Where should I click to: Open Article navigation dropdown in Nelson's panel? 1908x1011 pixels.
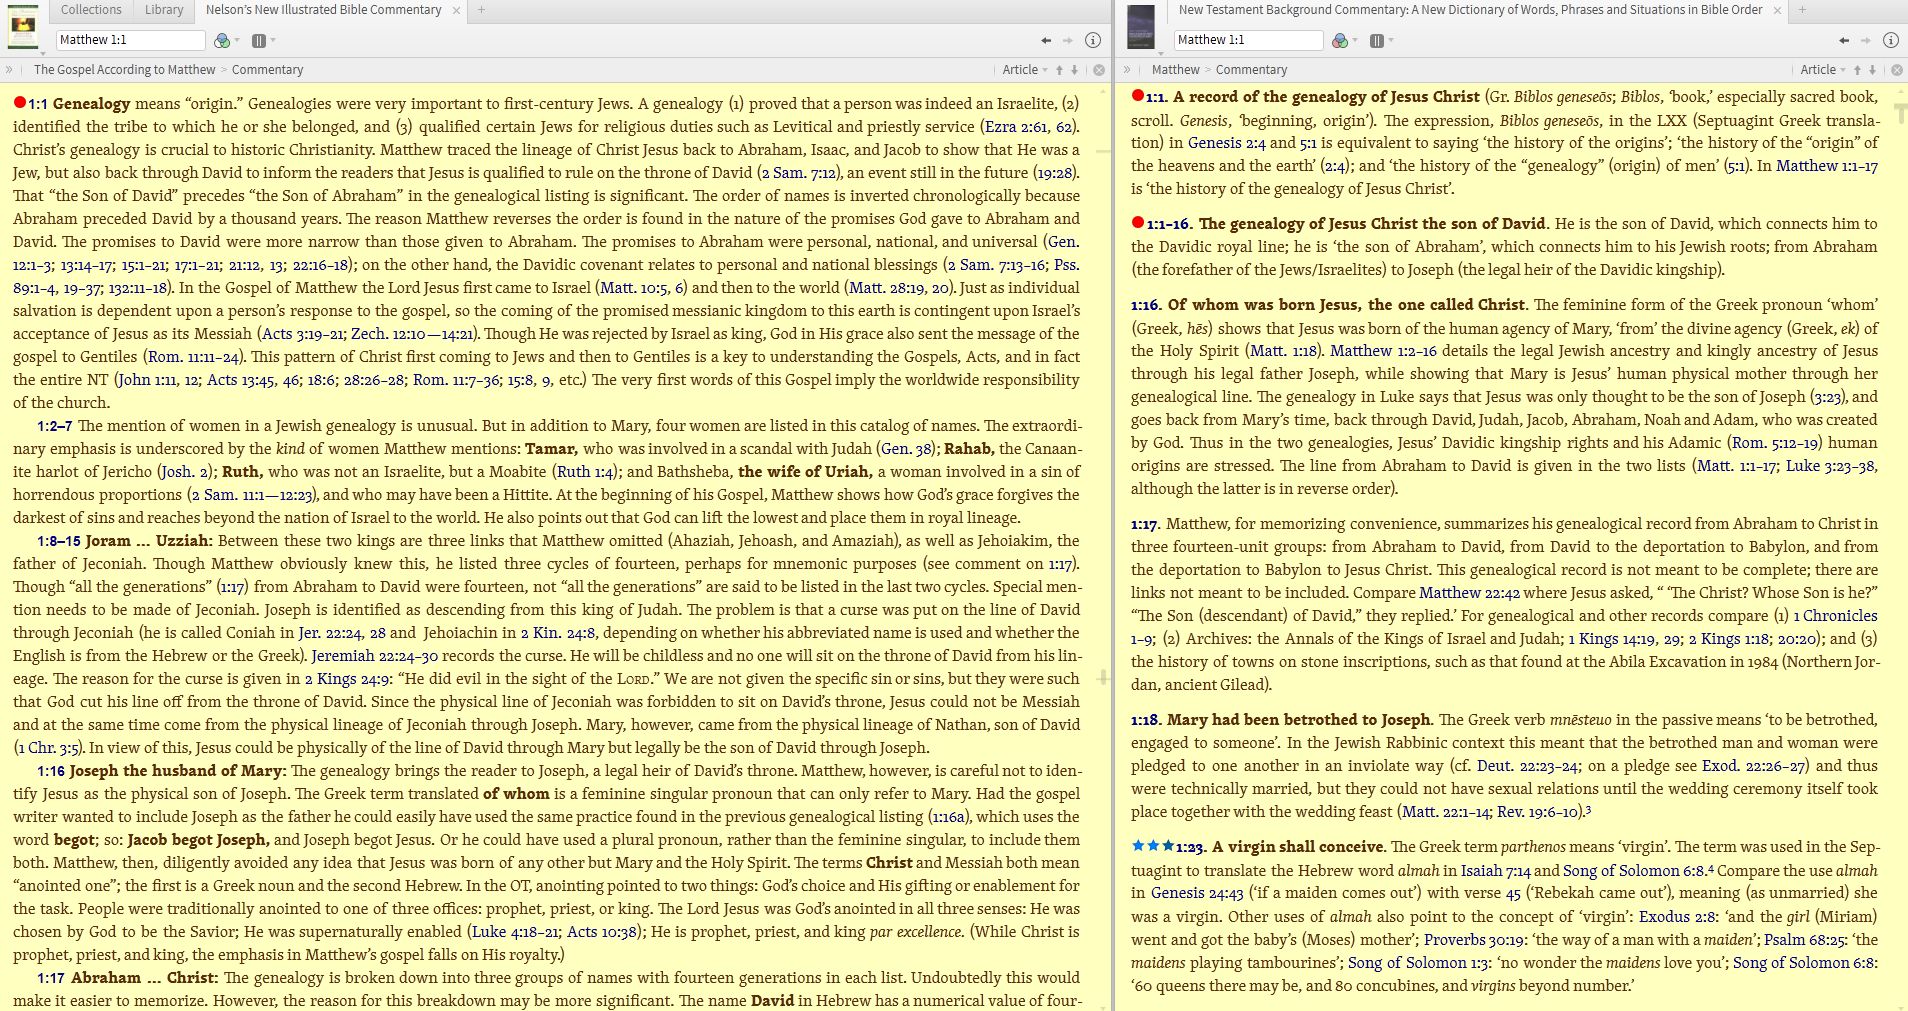pos(1025,70)
